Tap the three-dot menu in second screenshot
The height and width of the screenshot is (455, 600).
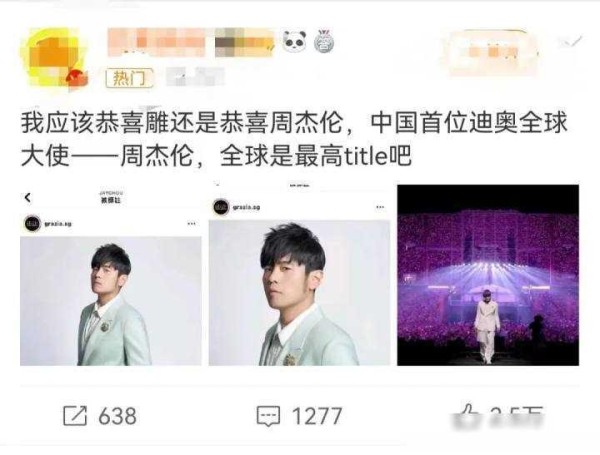click(380, 207)
